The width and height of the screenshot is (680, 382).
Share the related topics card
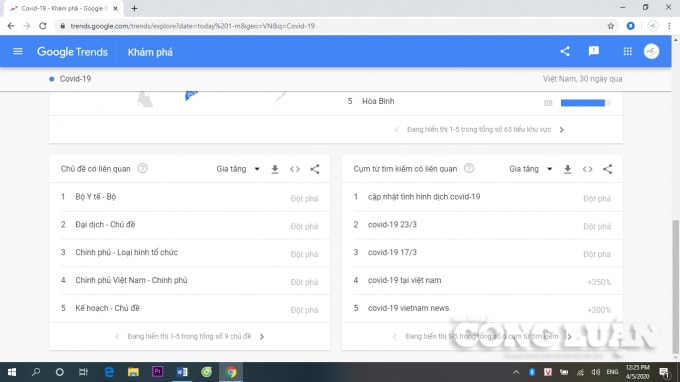click(315, 169)
